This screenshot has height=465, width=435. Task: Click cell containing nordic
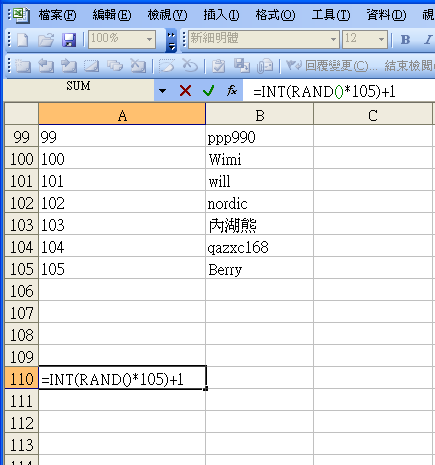coord(260,202)
